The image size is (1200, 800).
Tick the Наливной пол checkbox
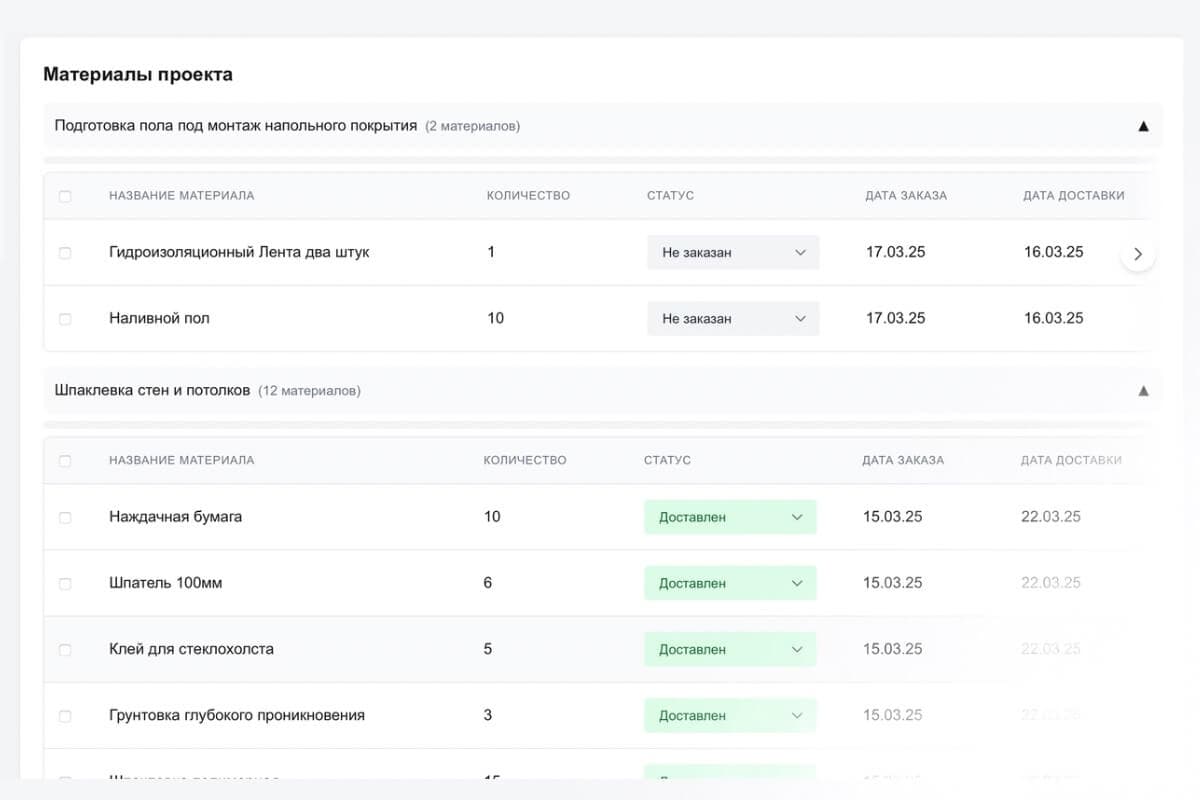(65, 319)
